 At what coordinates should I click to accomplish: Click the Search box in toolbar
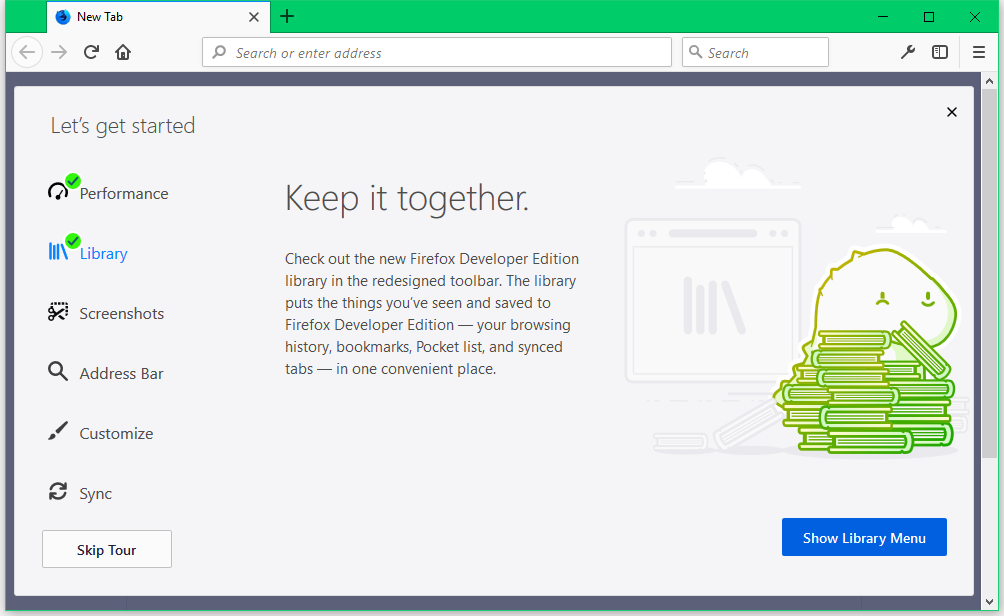(x=755, y=52)
